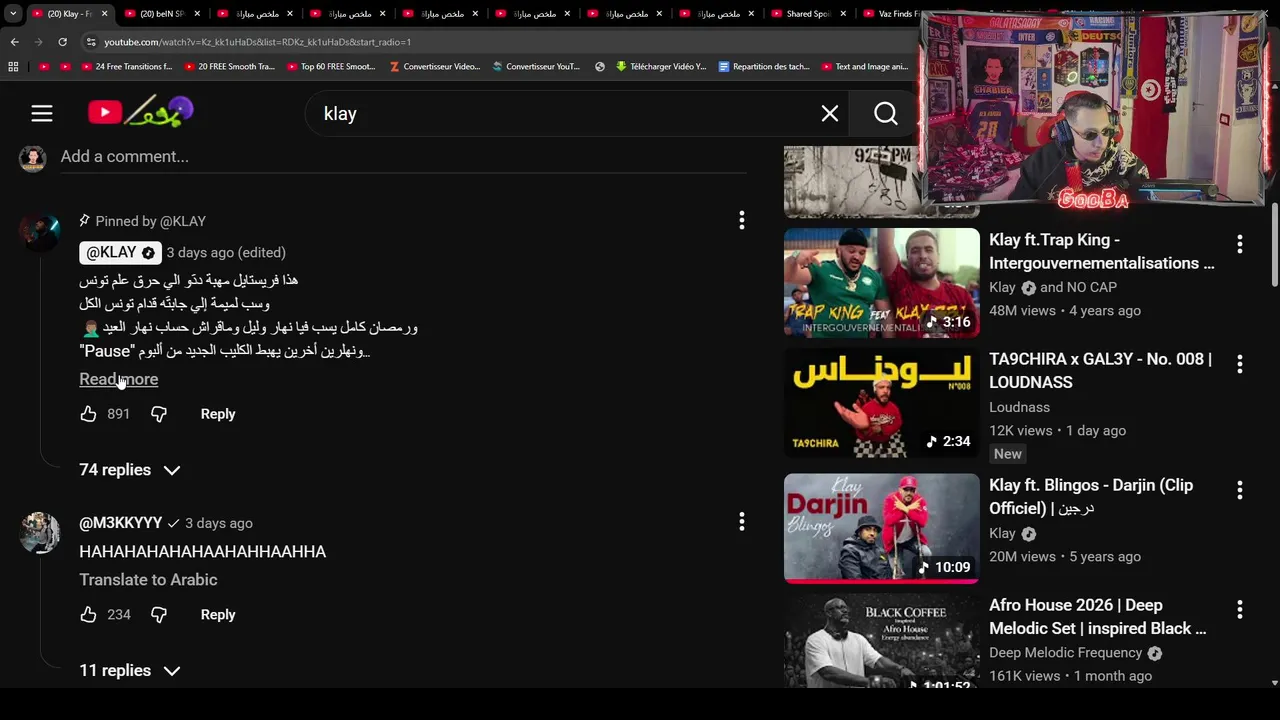Open the browser apps grid shortcut
This screenshot has width=1280, height=720.
[13, 67]
